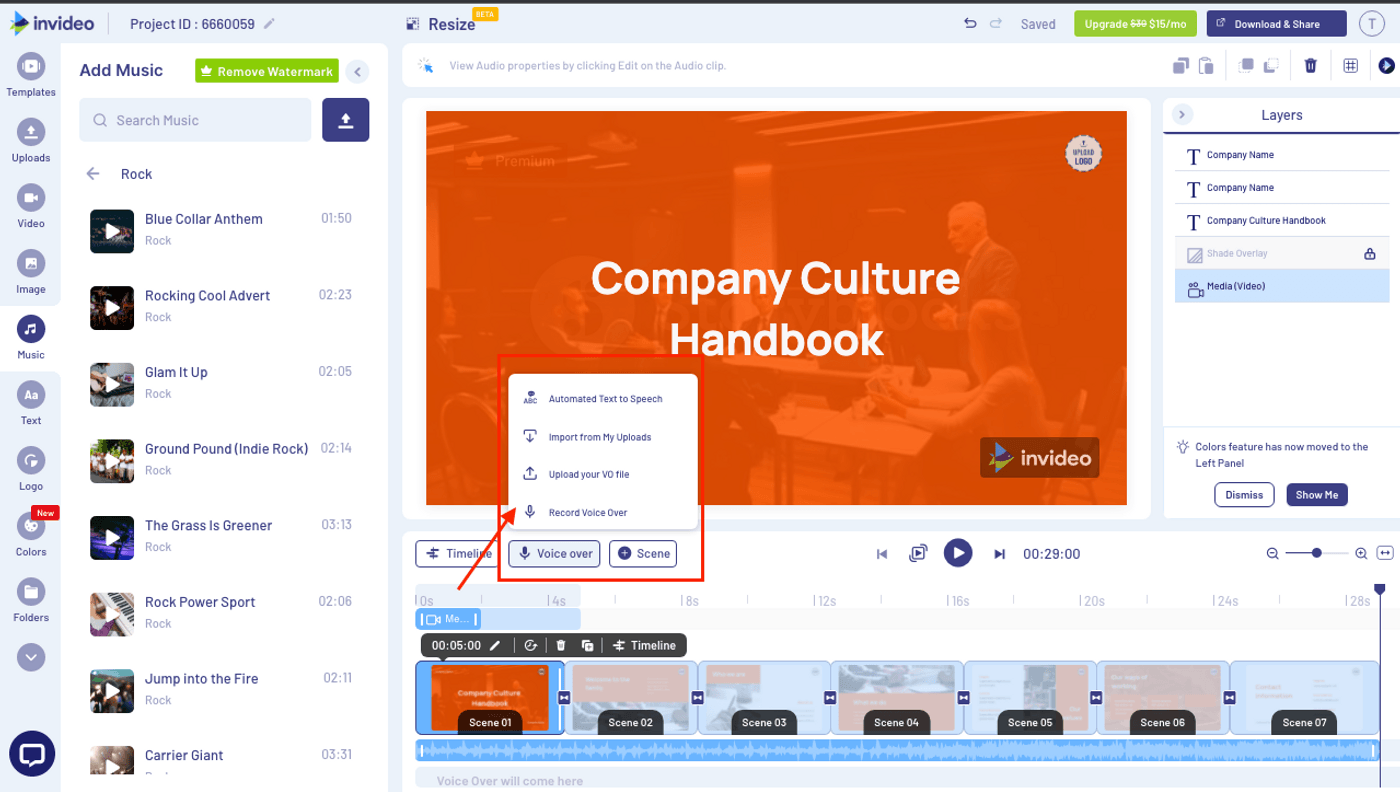This screenshot has width=1400, height=792.
Task: Preview the Glam It Up track
Action: tap(112, 384)
